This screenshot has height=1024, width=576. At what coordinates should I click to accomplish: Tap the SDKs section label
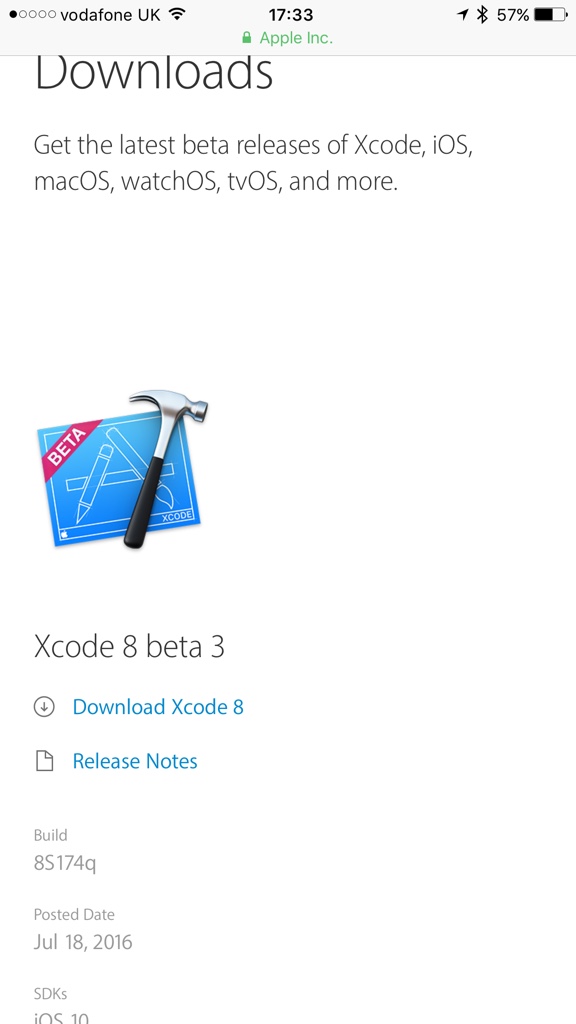[50, 994]
